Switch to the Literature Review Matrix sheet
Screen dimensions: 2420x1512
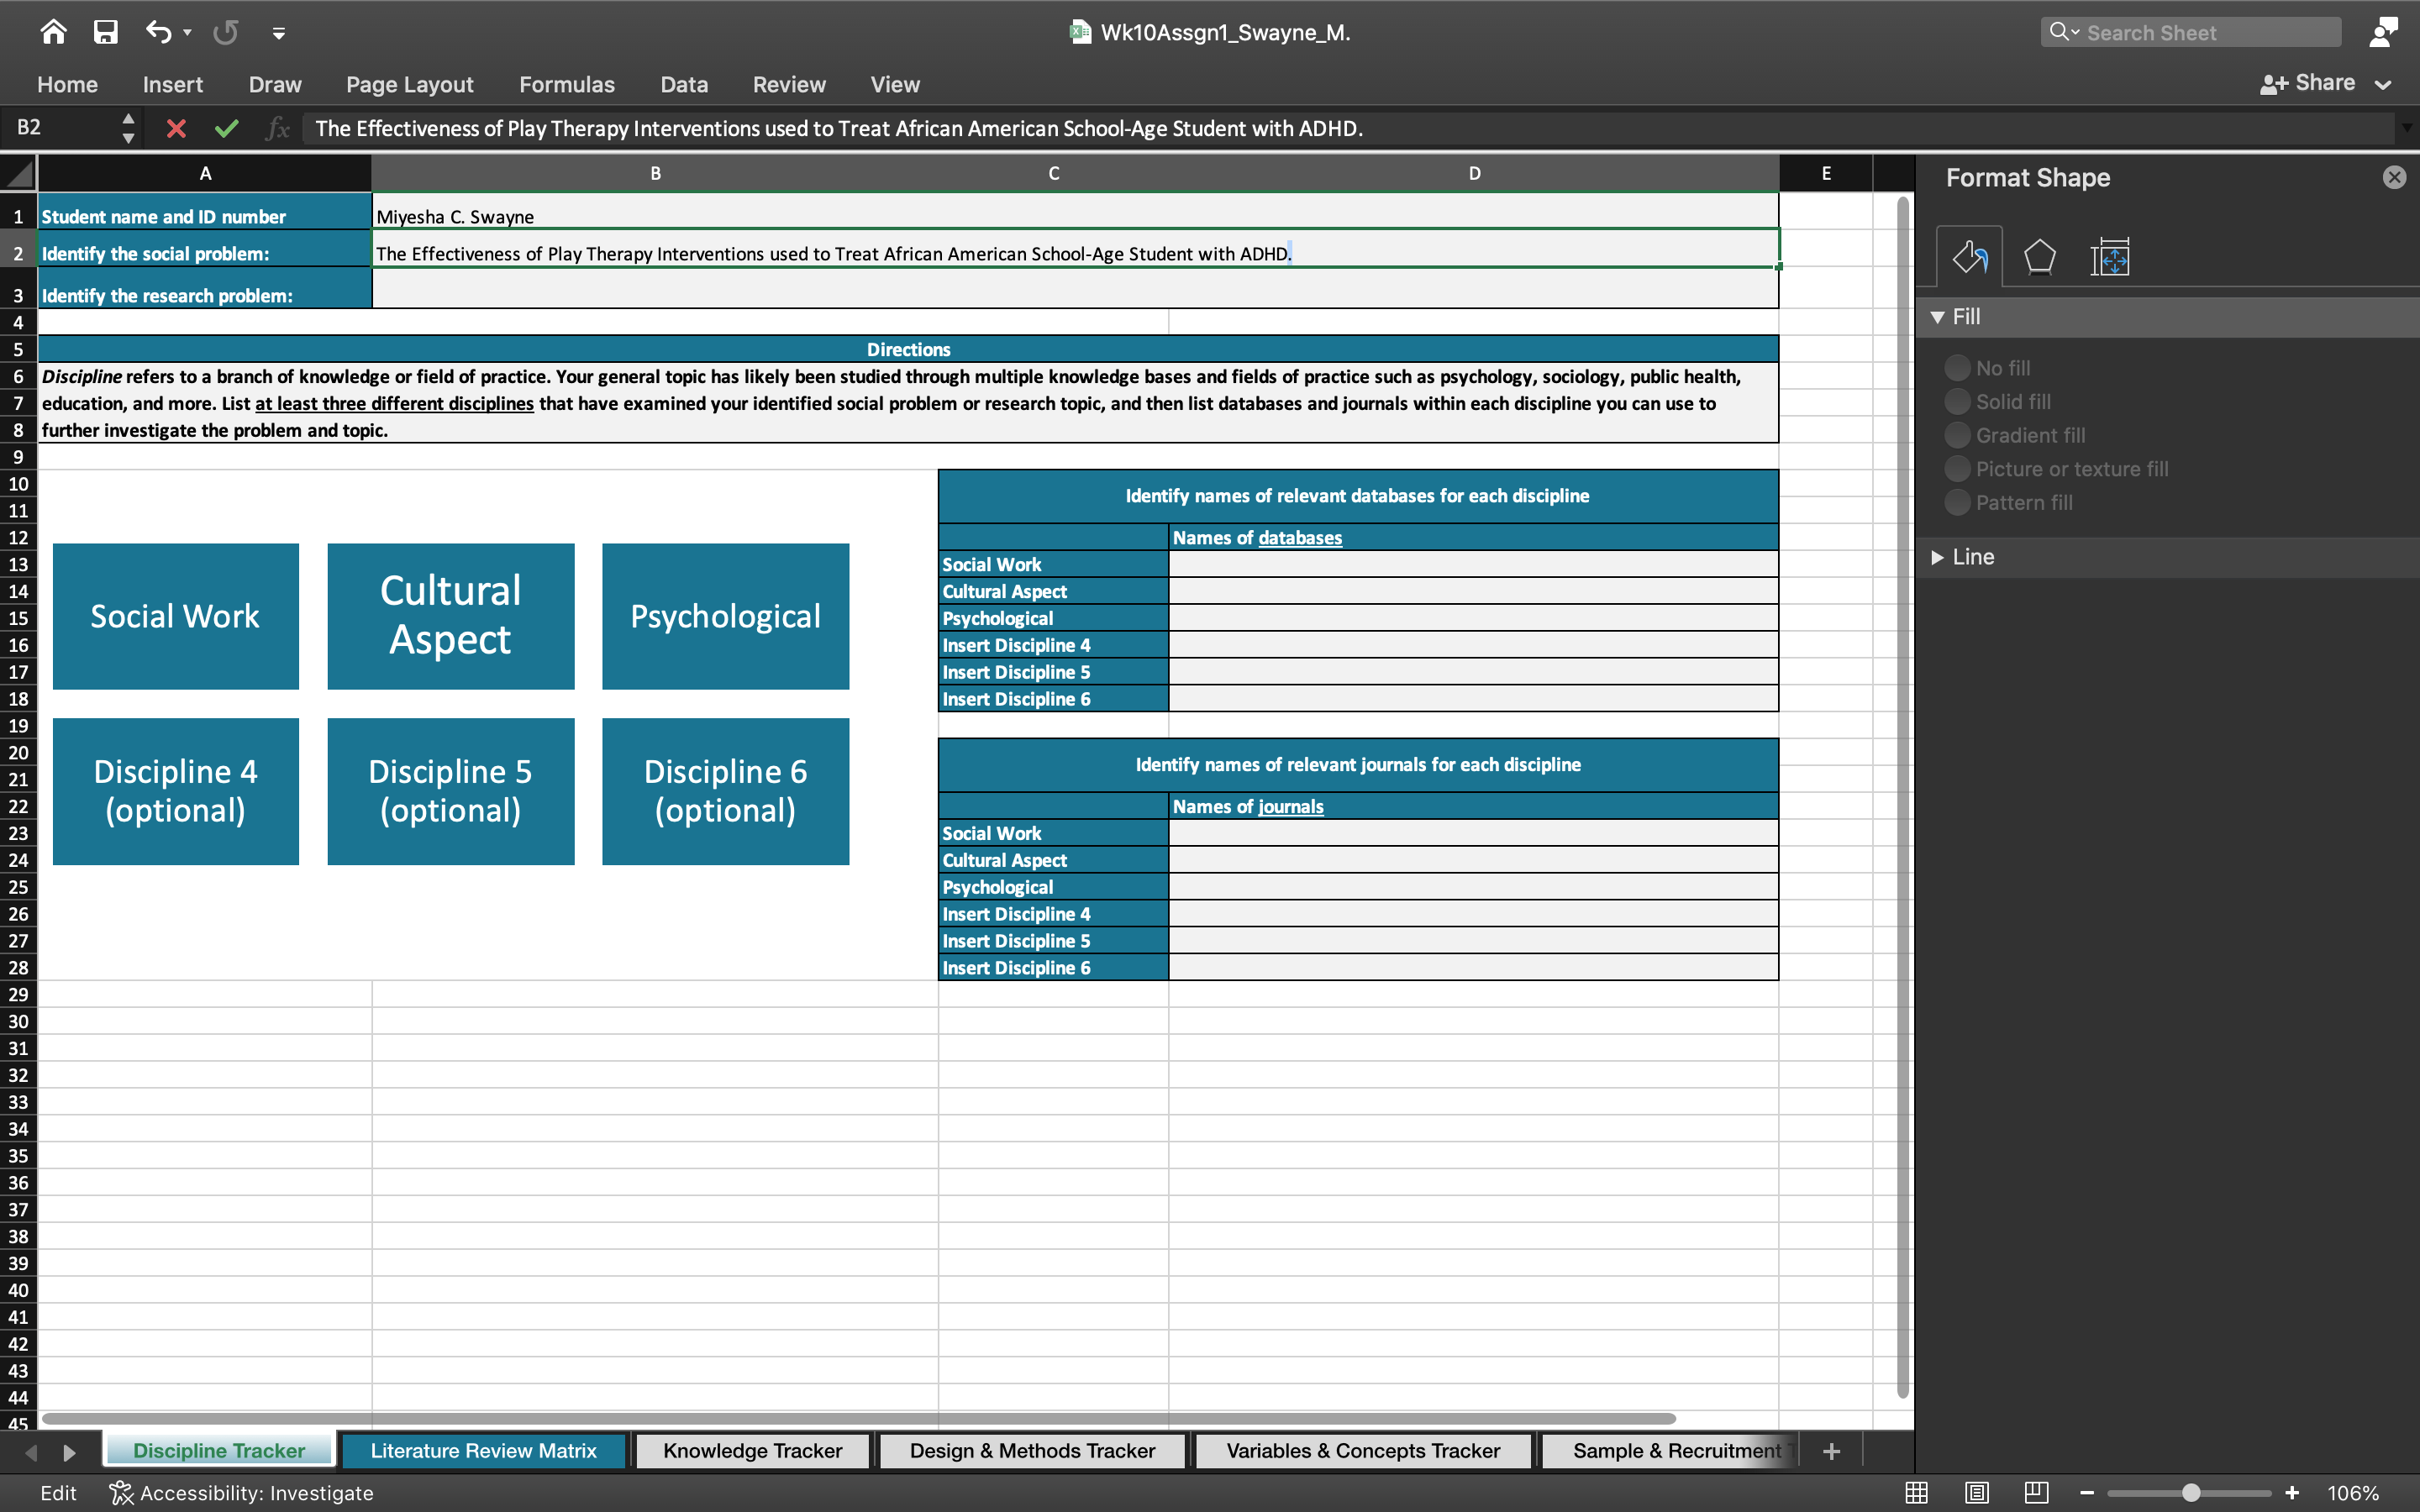pos(482,1450)
